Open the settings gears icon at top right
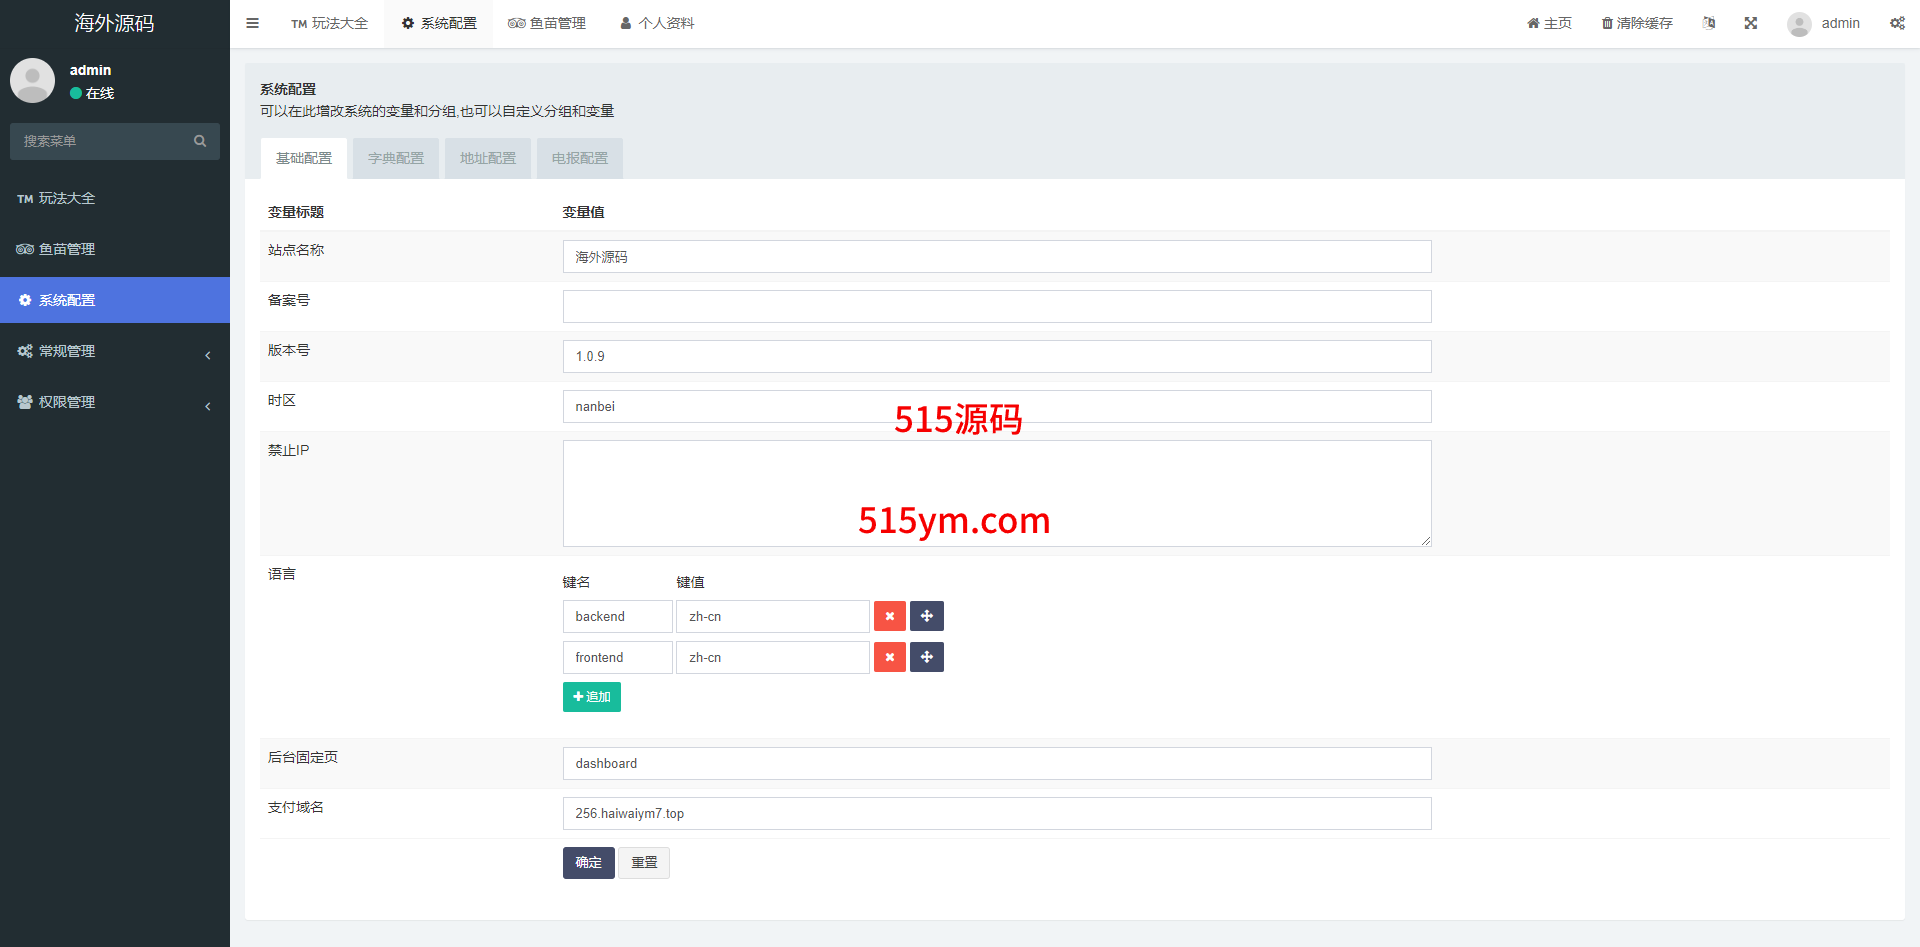Viewport: 1920px width, 947px height. coord(1897,23)
